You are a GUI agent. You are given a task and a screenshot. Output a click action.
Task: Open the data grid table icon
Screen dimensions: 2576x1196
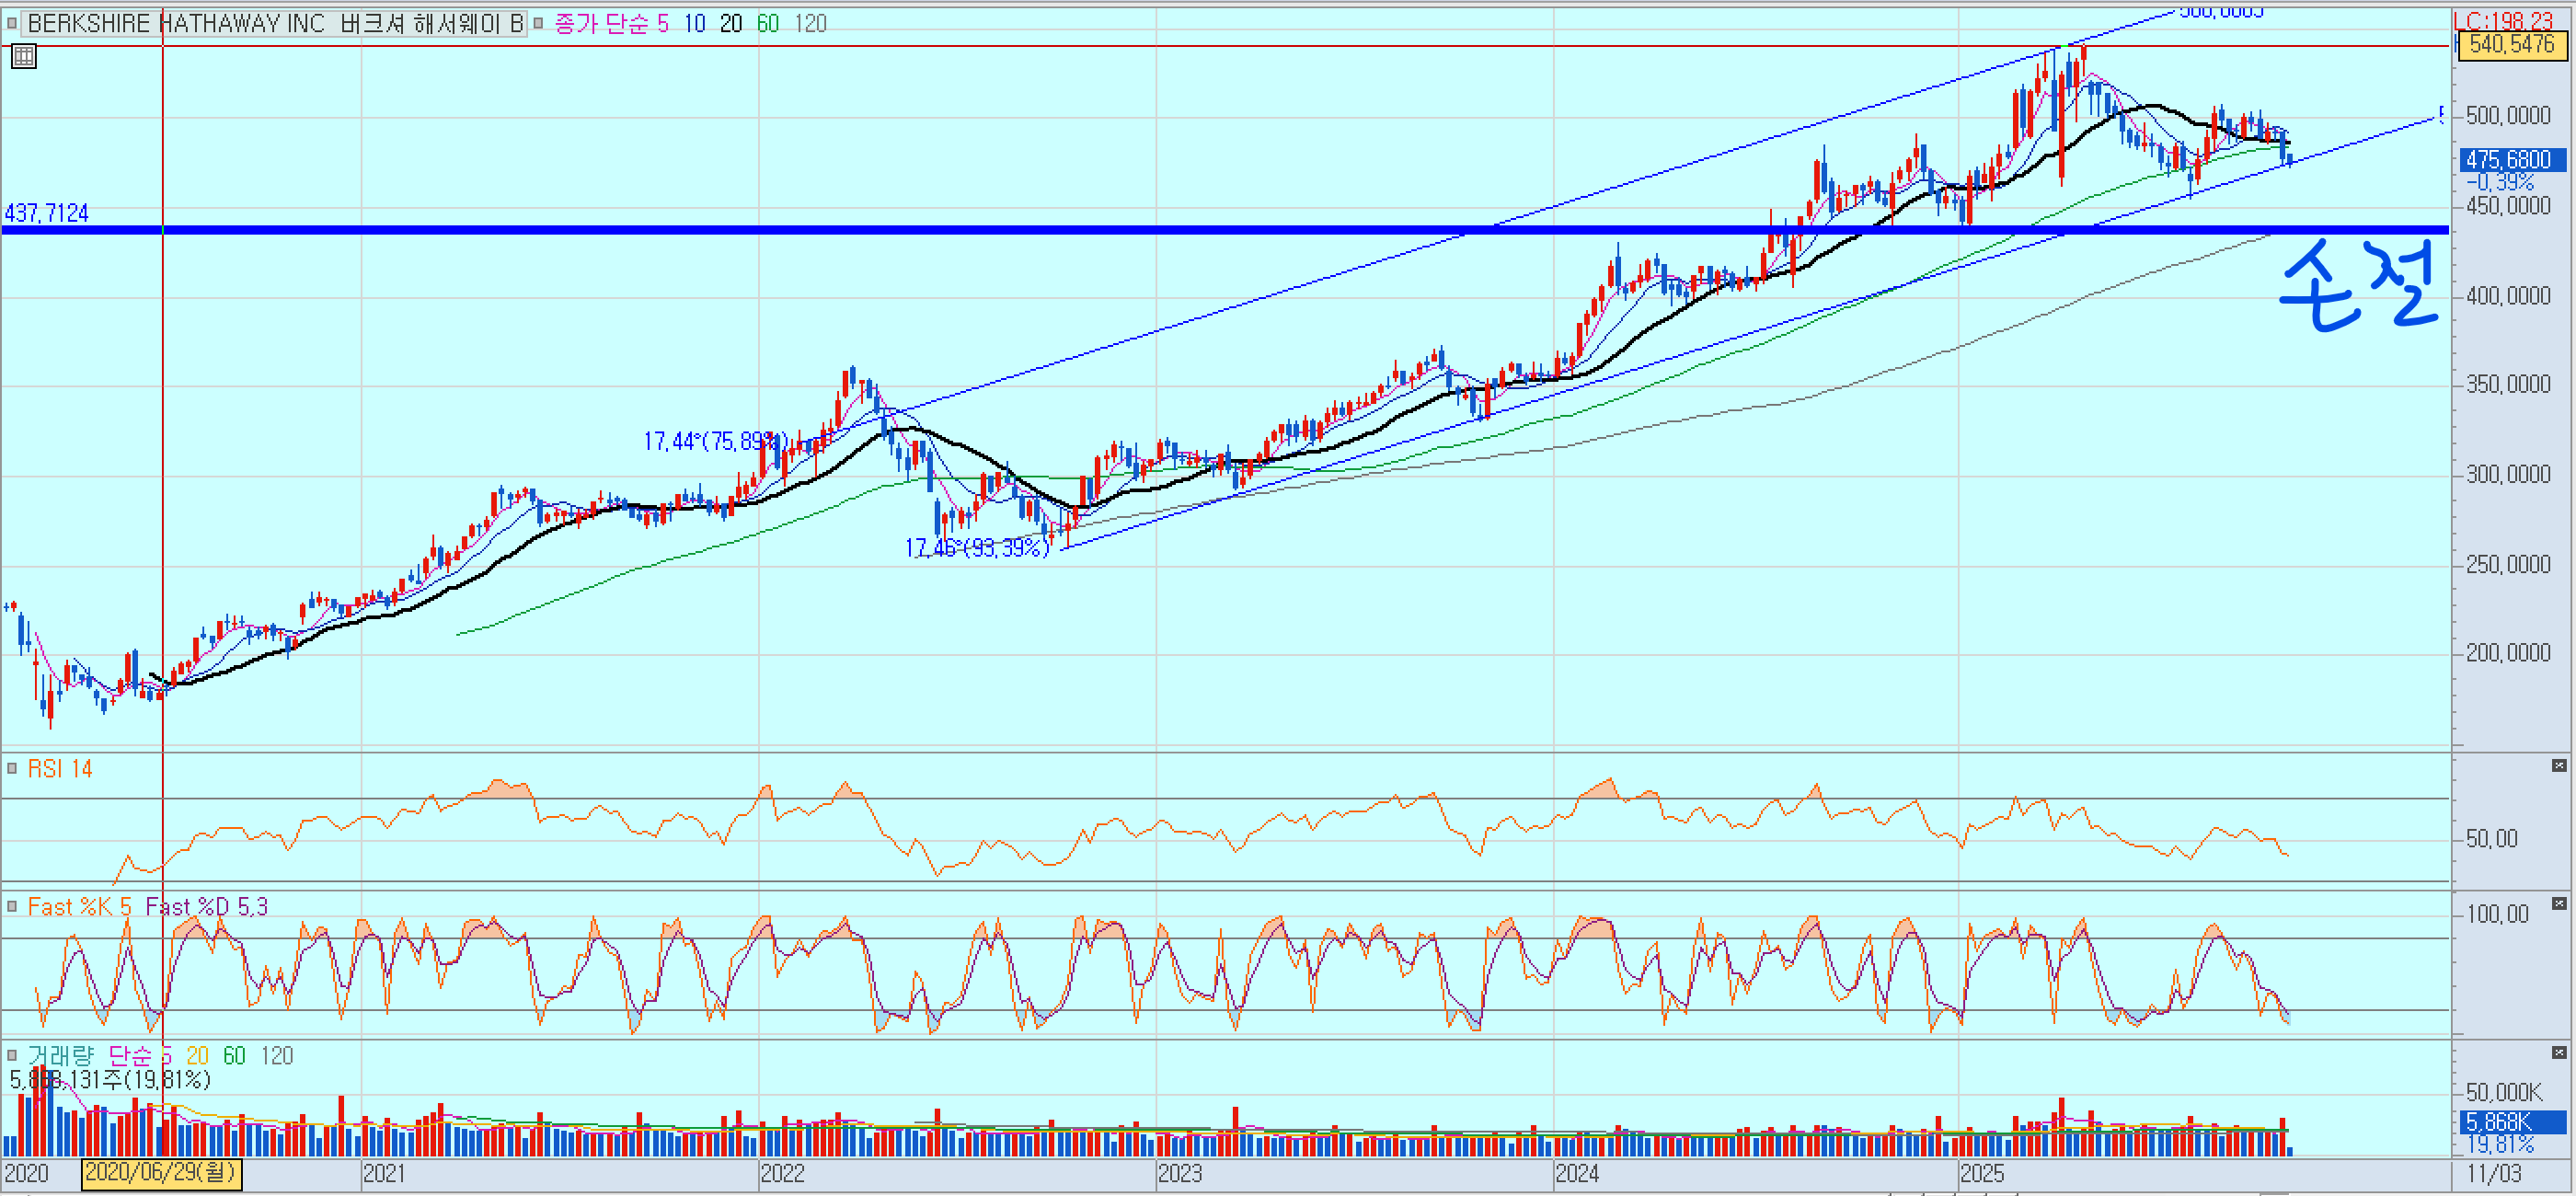[23, 57]
